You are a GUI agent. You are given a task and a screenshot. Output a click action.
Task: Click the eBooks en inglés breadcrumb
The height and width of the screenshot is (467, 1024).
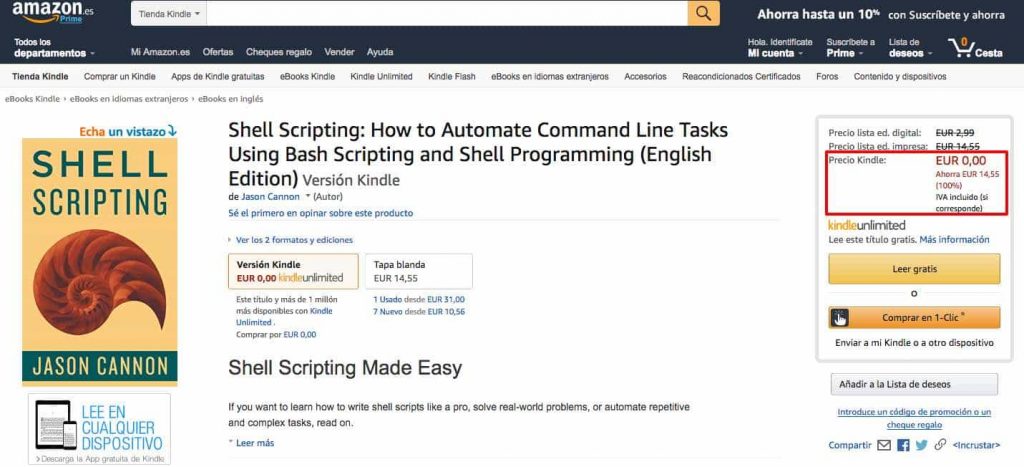coord(231,99)
